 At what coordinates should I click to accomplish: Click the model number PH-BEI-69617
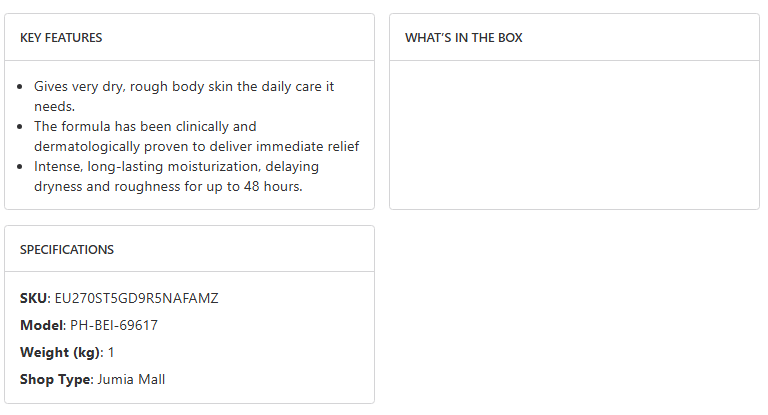click(114, 325)
